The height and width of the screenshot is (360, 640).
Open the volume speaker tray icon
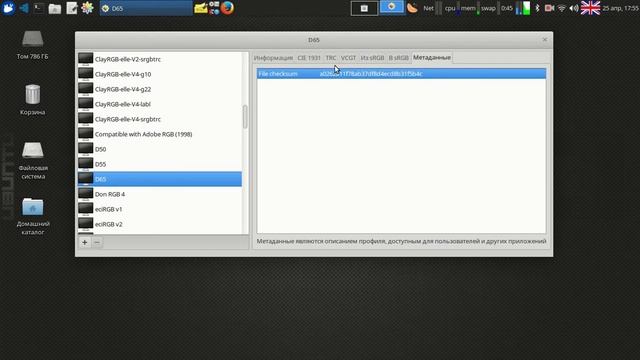coord(574,8)
